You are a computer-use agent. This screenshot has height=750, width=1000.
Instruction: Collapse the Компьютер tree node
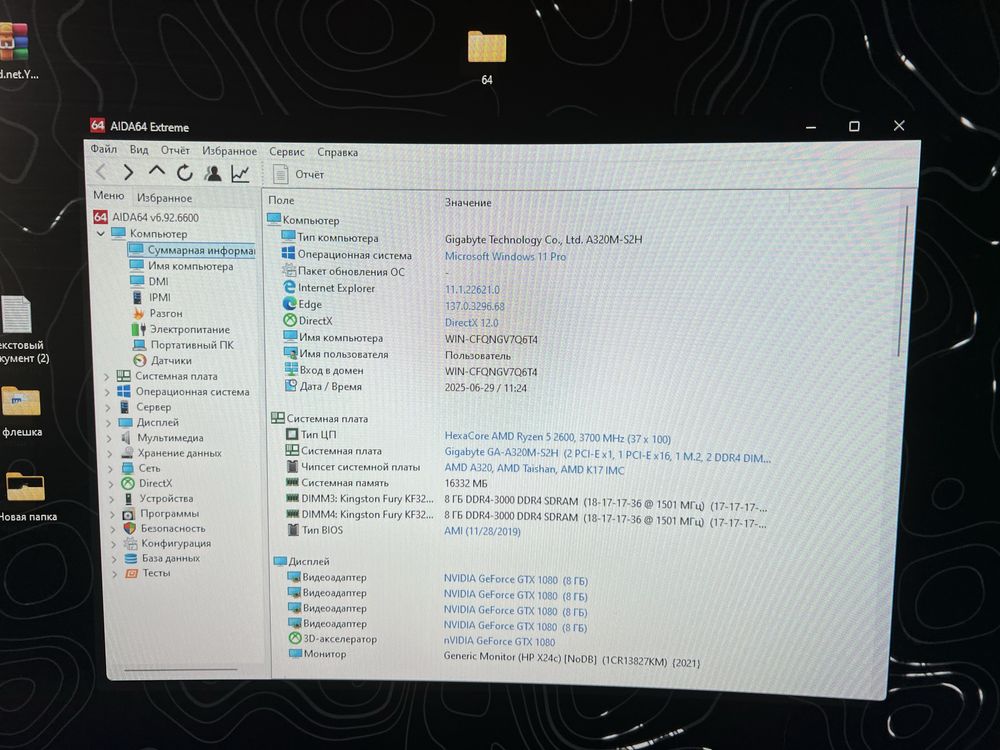pos(100,233)
